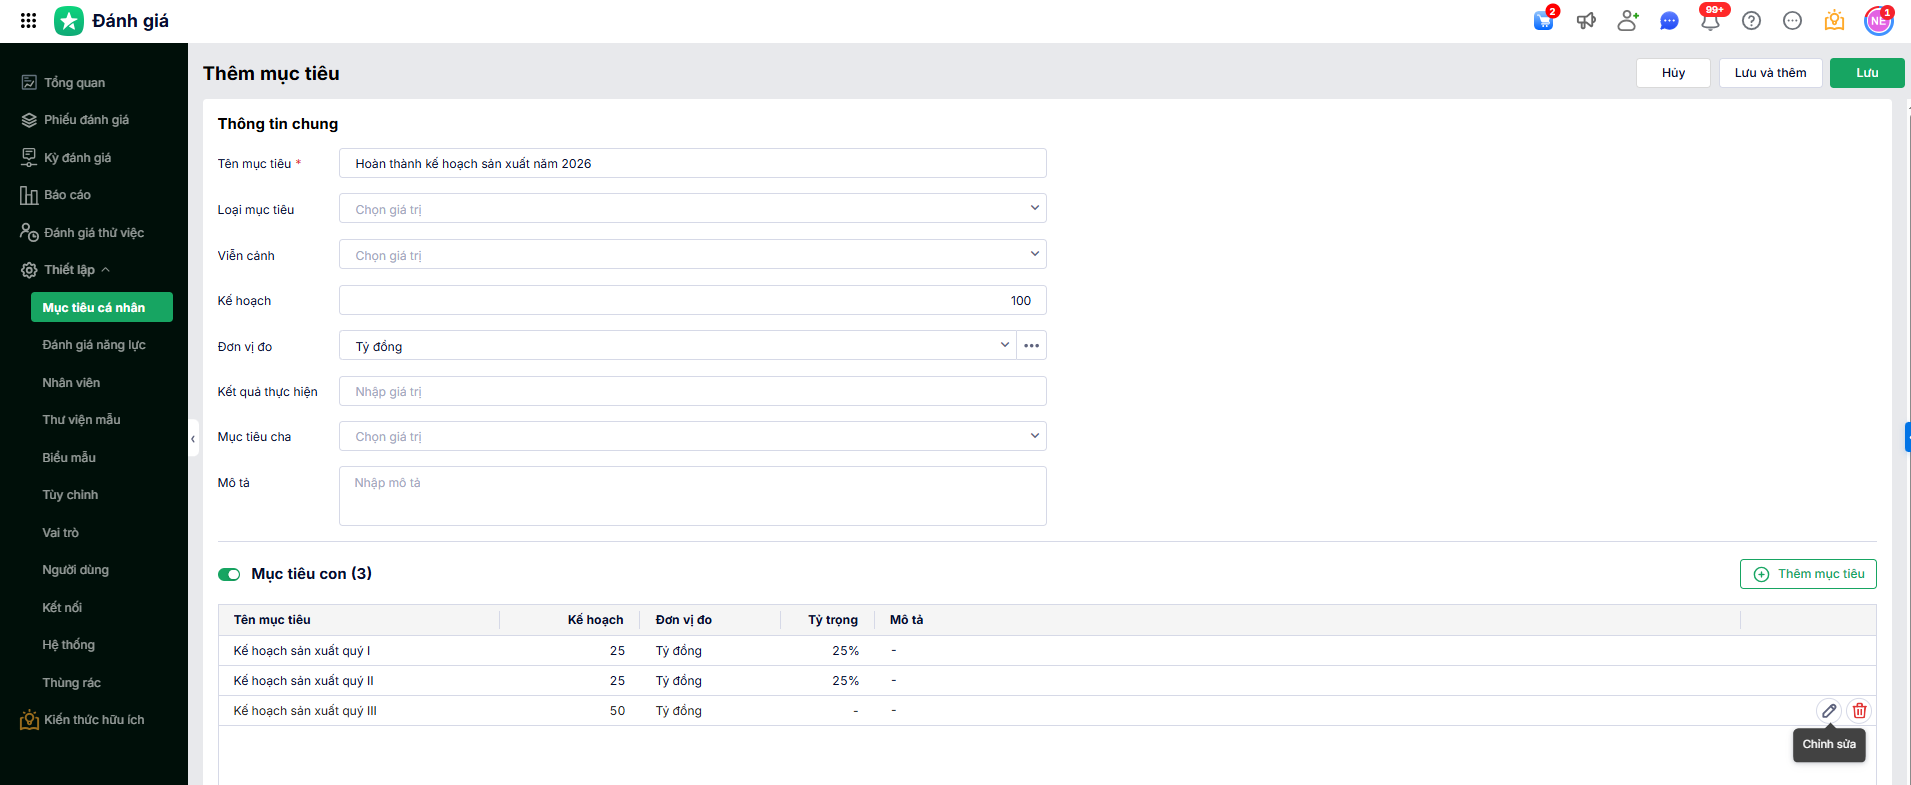
Task: Click the pencil edit icon for quý III
Action: [x=1829, y=711]
